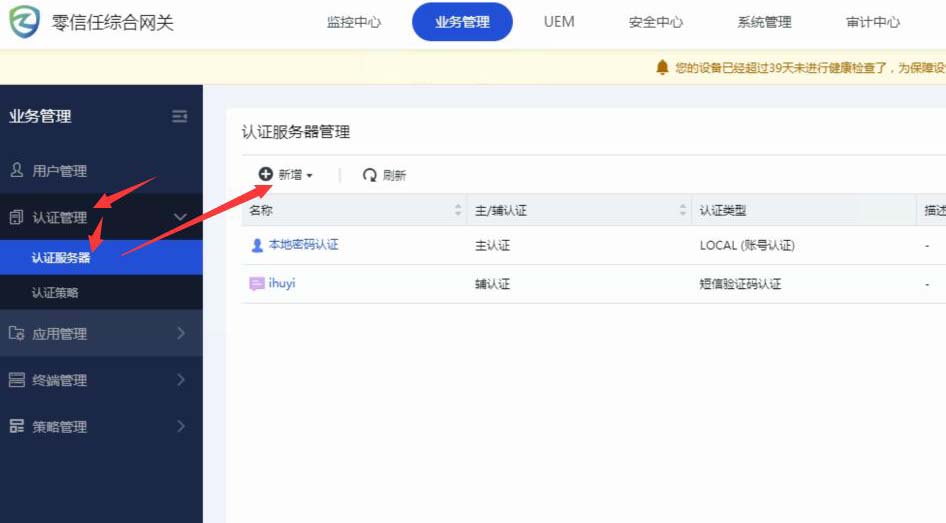The height and width of the screenshot is (523, 946).
Task: Sort the table by 名称 column
Action: tap(459, 210)
